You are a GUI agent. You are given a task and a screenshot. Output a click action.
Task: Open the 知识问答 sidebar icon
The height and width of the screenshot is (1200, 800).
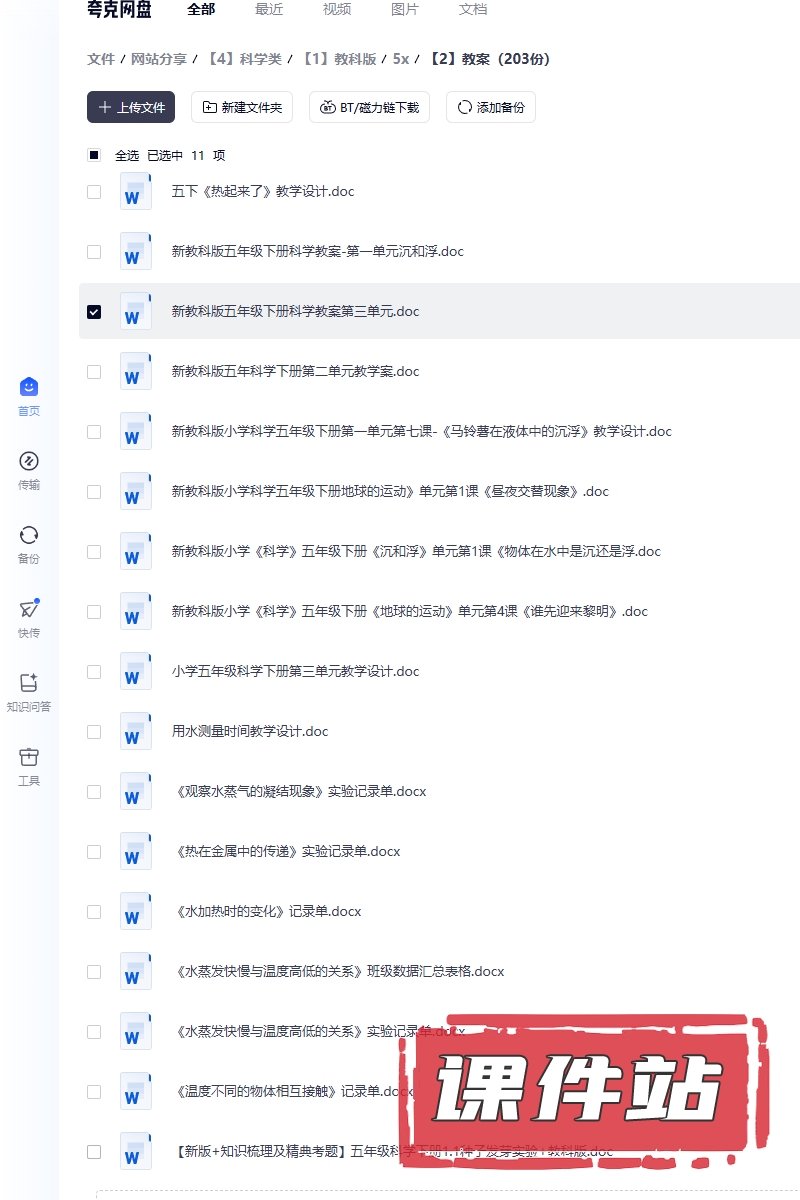(29, 684)
